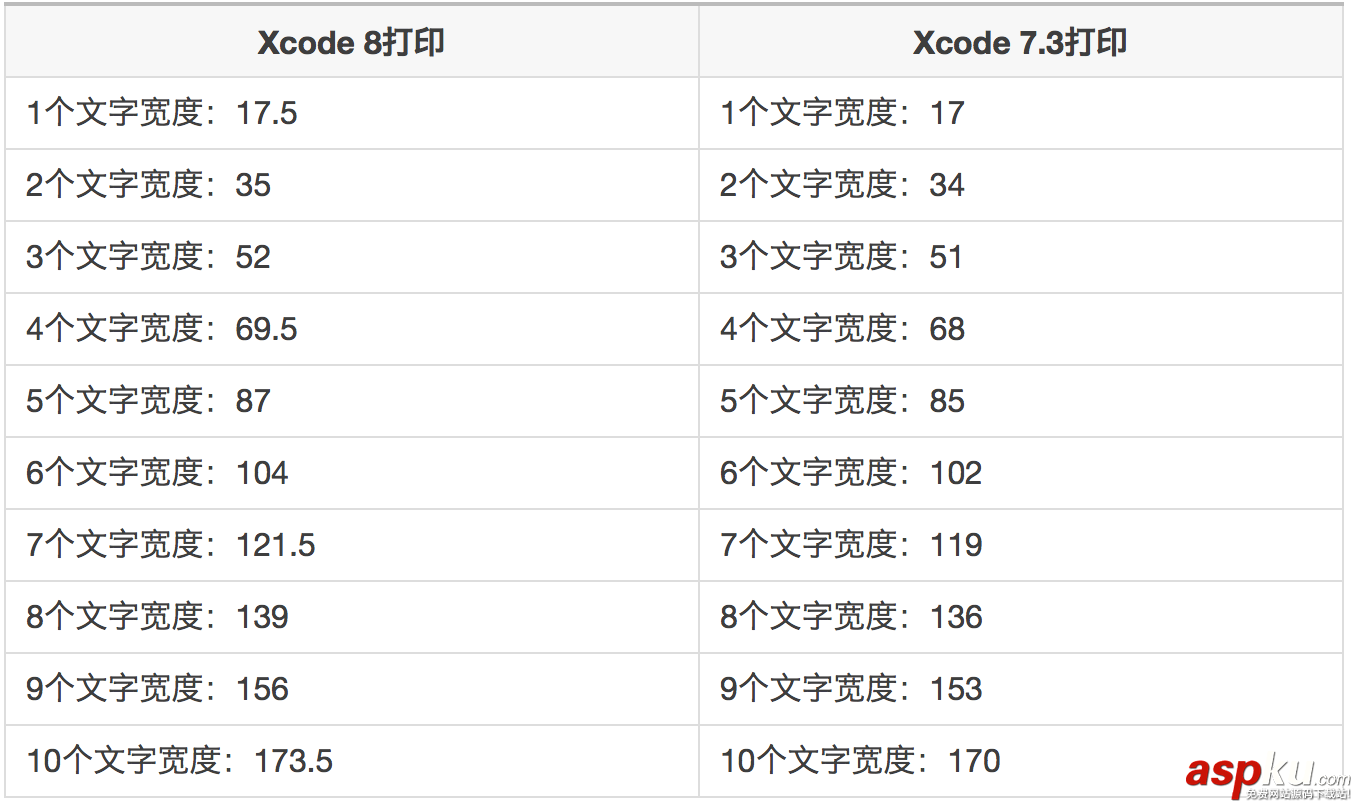
Task: Click the aspku.com watermark logo
Action: pyautogui.click(x=1267, y=777)
